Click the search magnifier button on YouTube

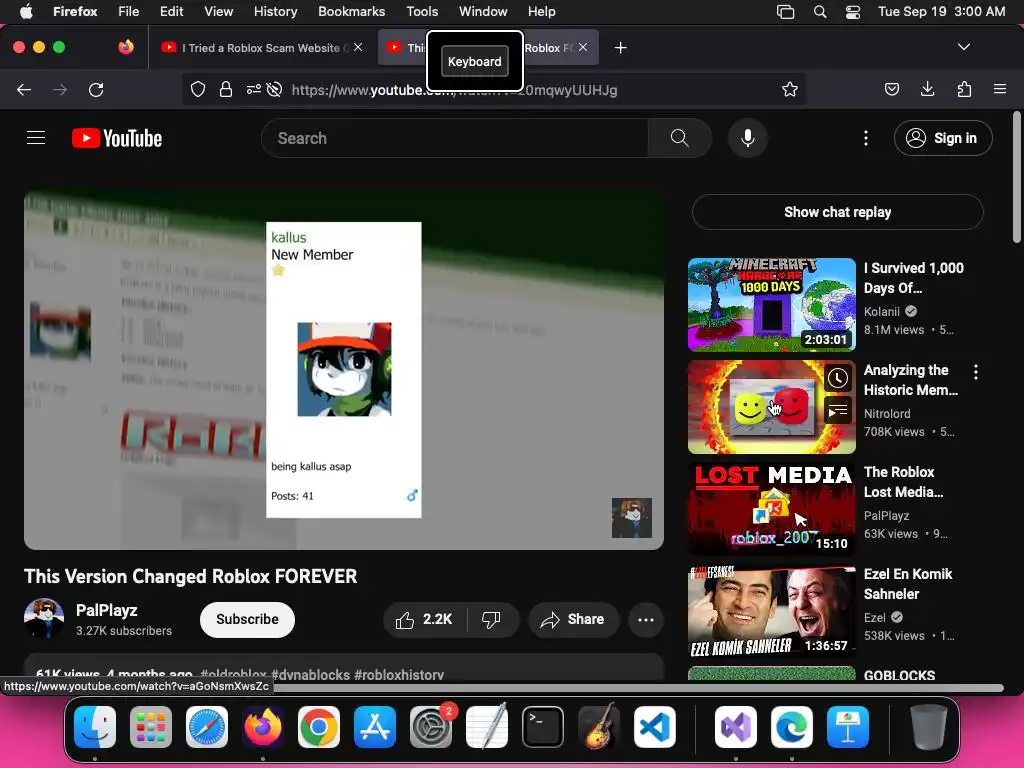click(679, 138)
